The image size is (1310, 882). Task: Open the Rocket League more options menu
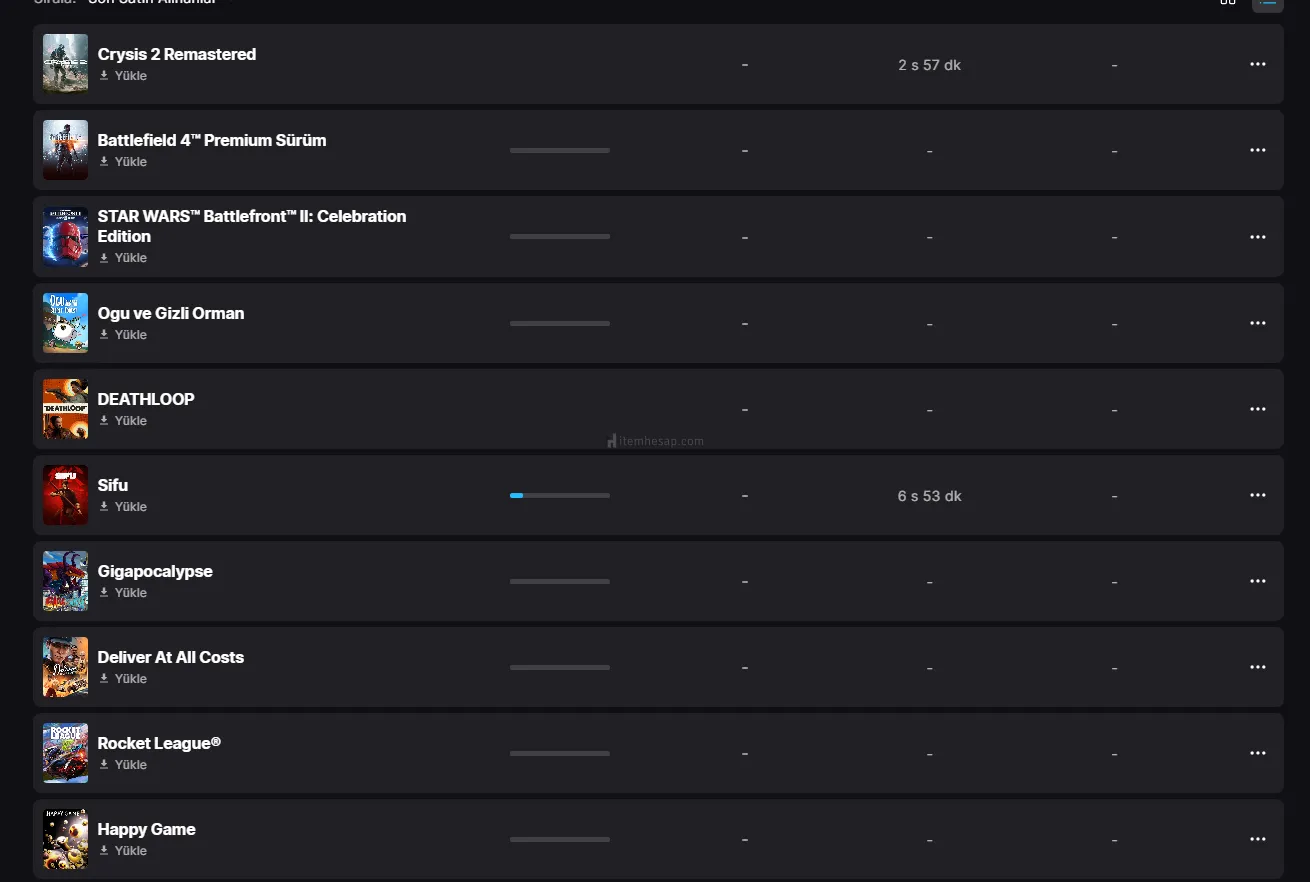tap(1258, 753)
